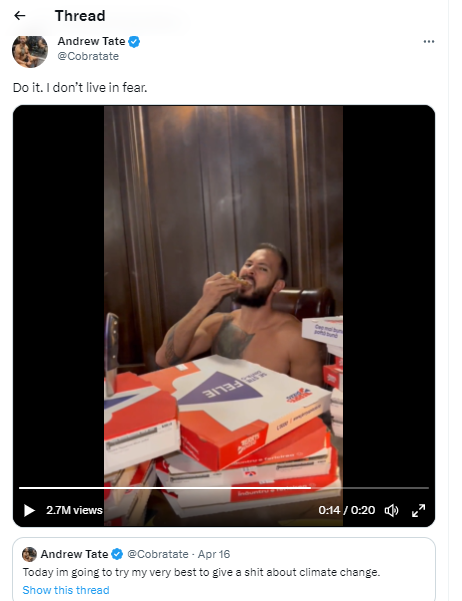Go back using the left arrow

coord(20,16)
